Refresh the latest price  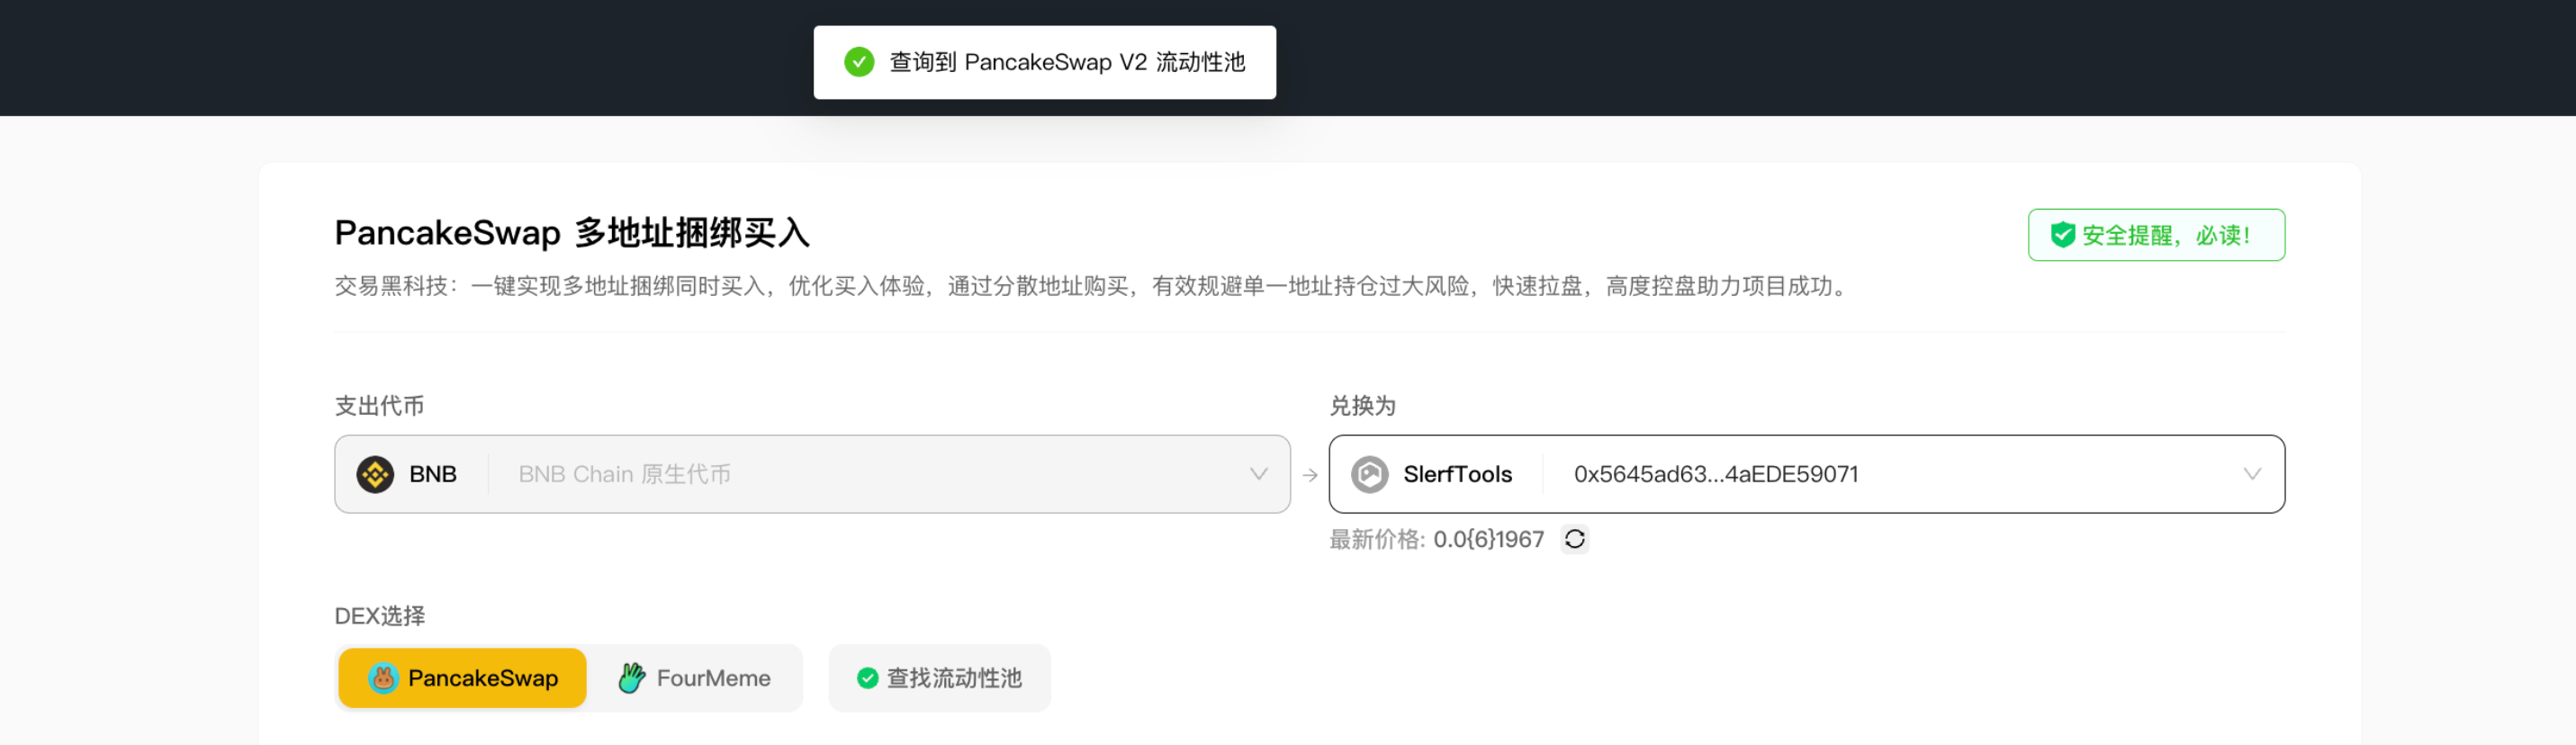[1574, 539]
